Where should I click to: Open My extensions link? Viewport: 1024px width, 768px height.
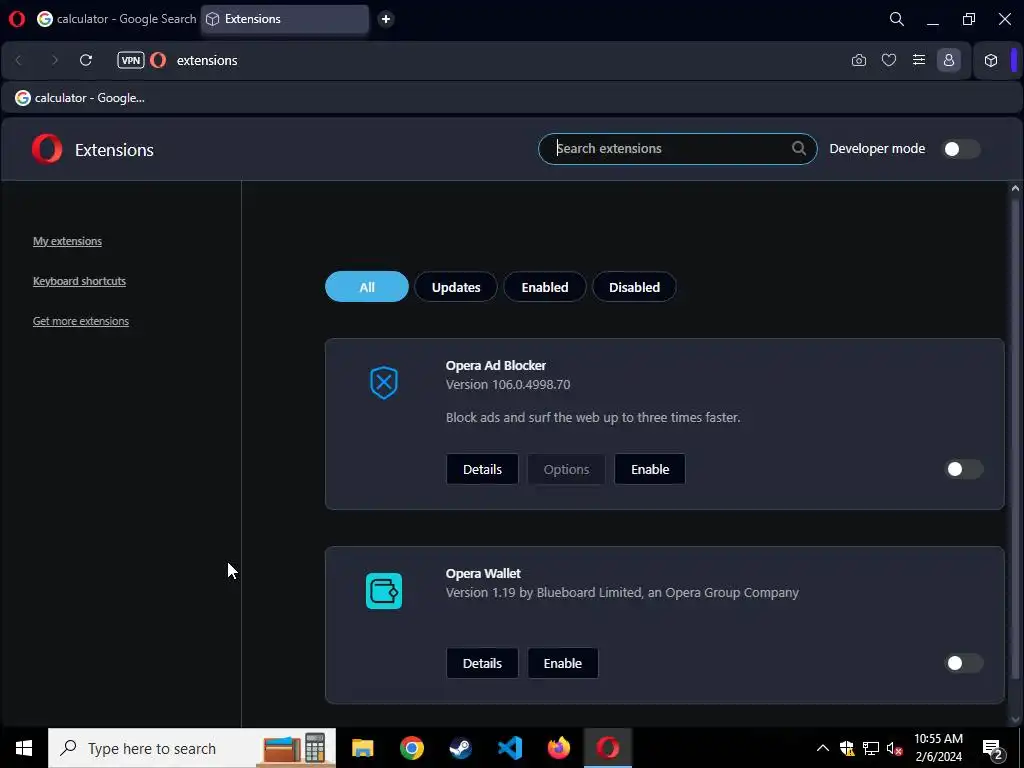point(67,241)
